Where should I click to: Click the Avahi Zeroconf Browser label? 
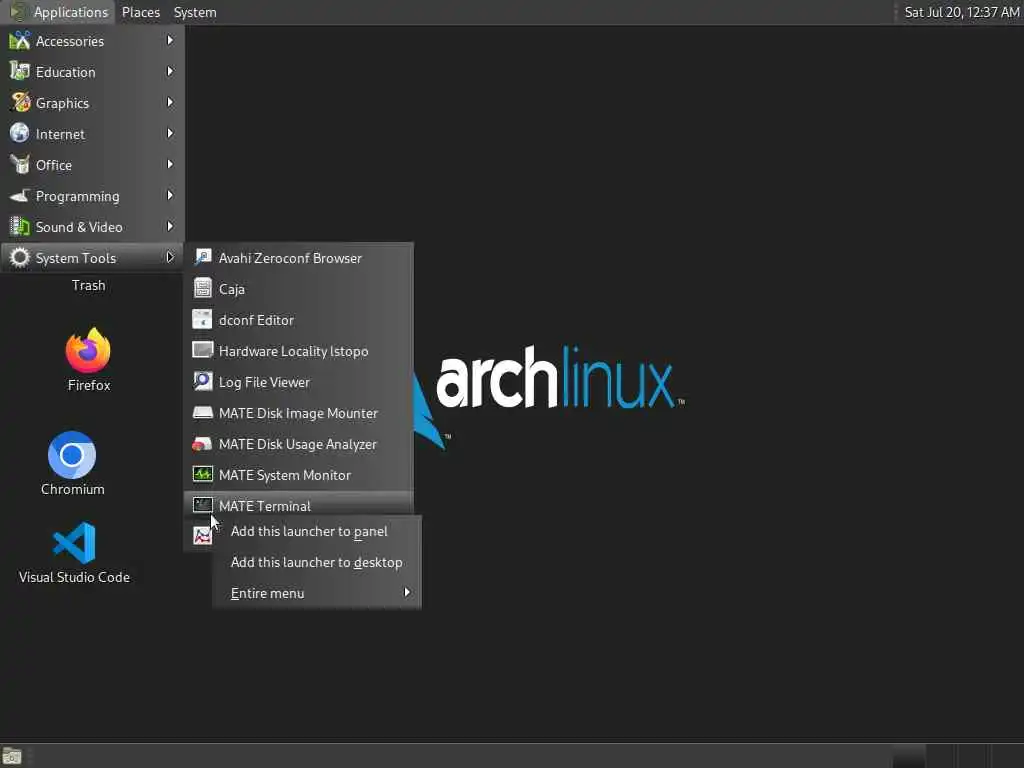click(290, 258)
